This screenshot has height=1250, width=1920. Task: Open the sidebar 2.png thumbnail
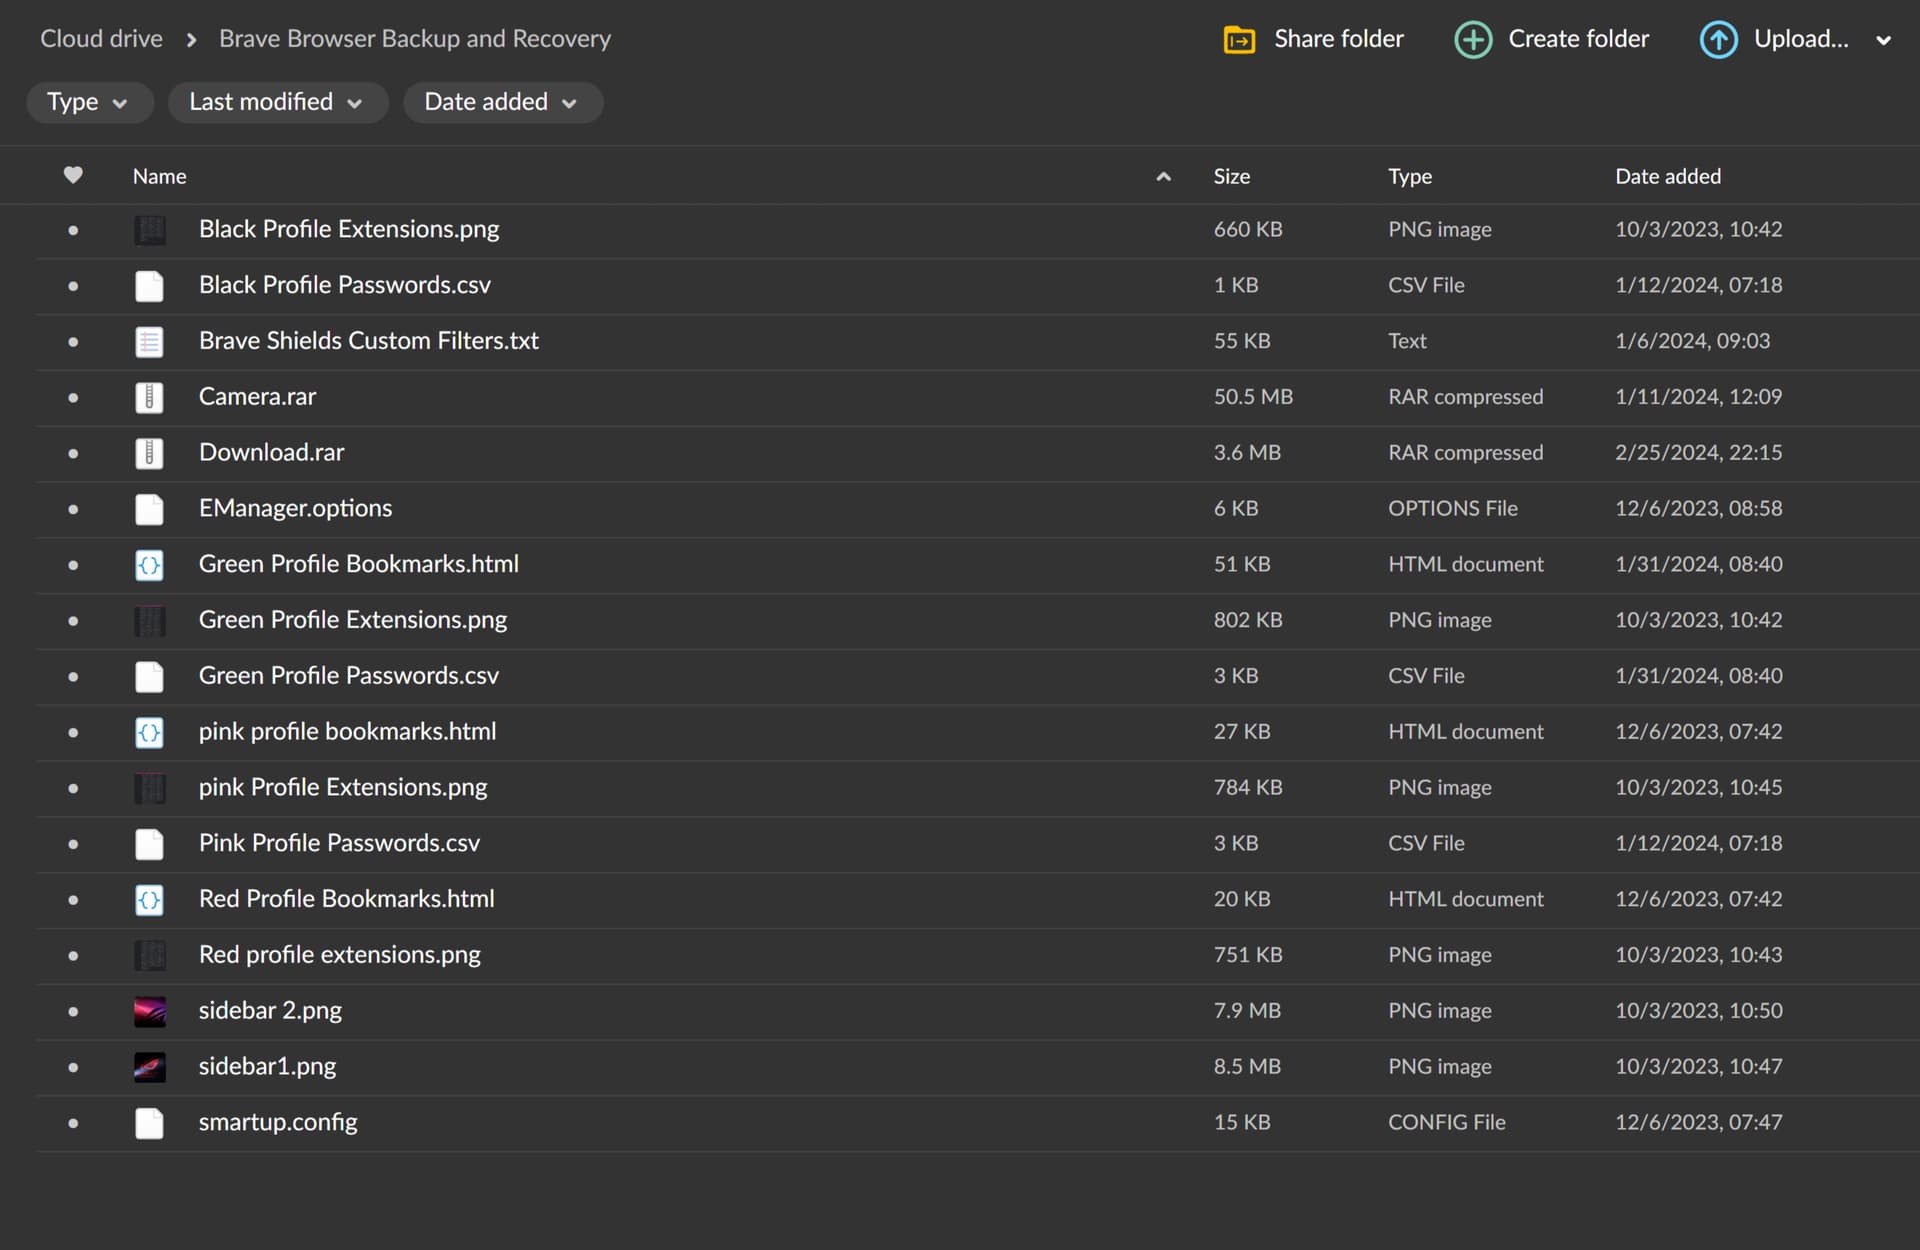(x=149, y=1011)
